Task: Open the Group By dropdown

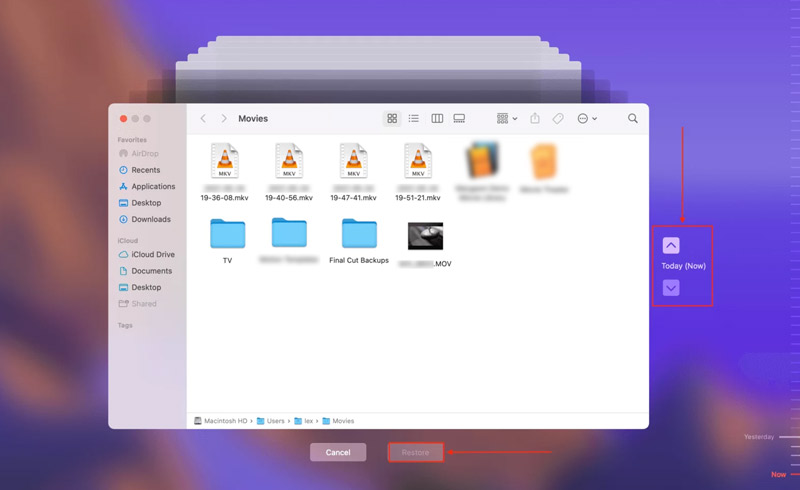Action: tap(507, 119)
